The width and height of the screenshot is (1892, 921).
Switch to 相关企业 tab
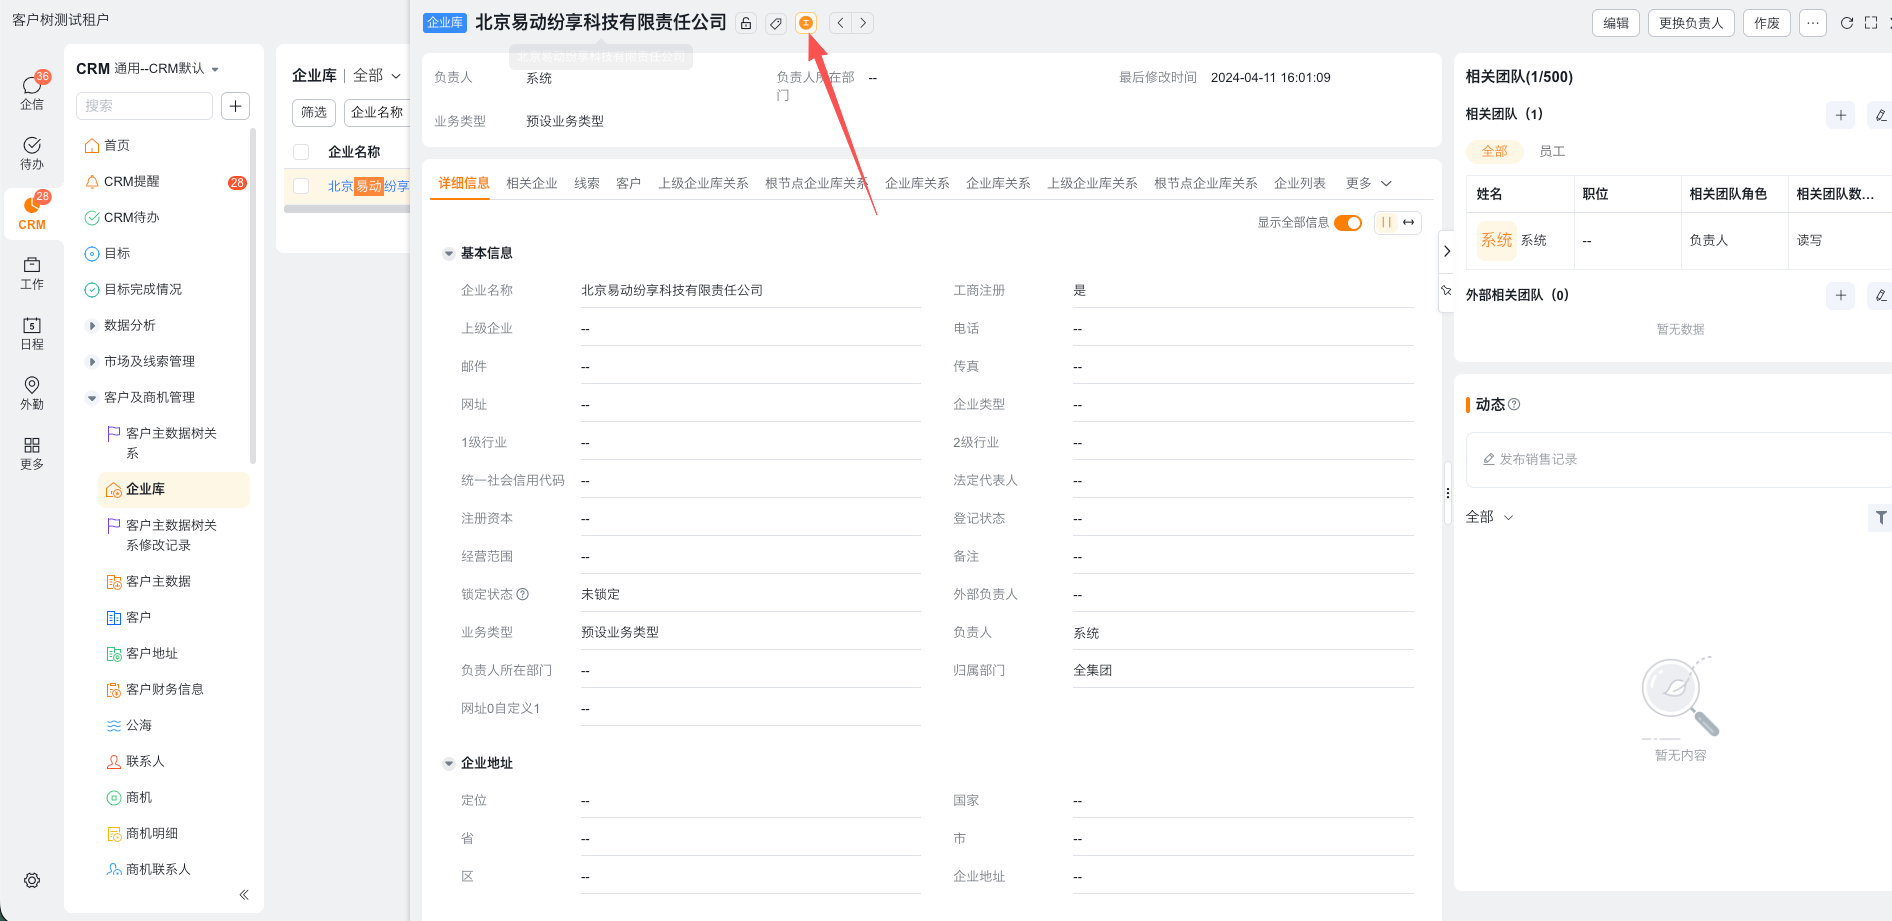532,183
